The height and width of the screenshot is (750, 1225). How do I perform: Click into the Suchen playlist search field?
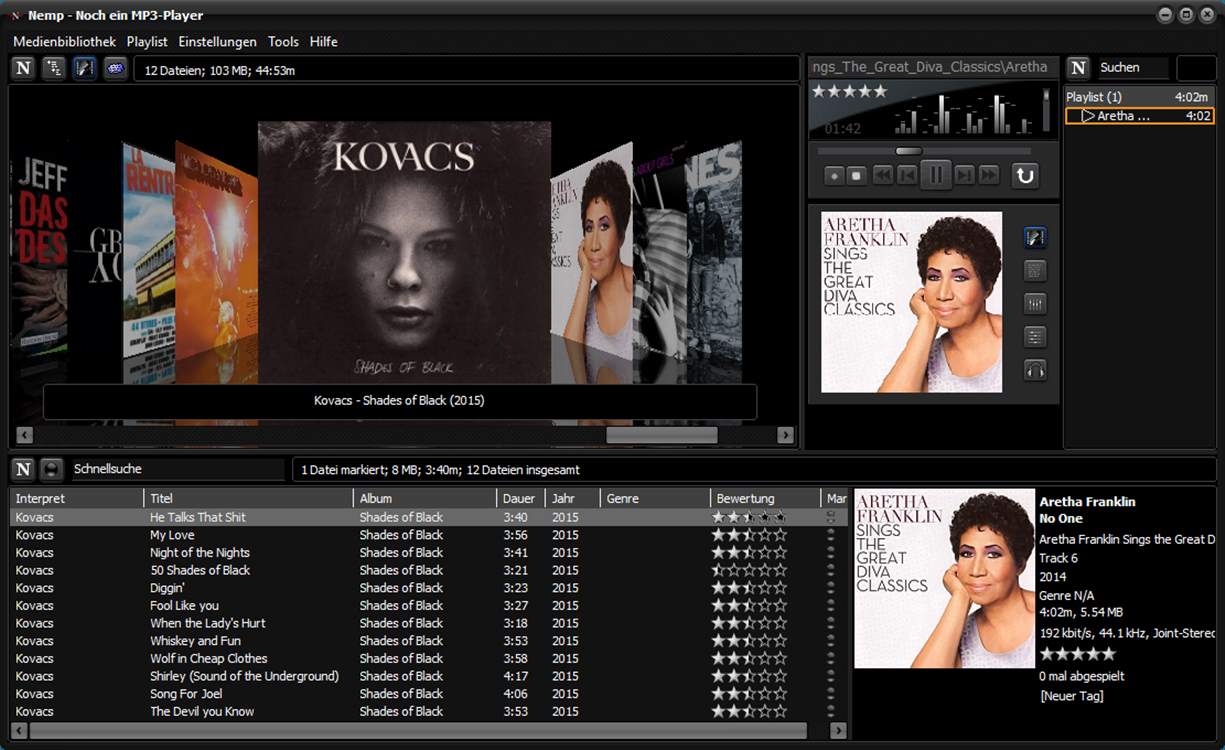(x=1133, y=67)
